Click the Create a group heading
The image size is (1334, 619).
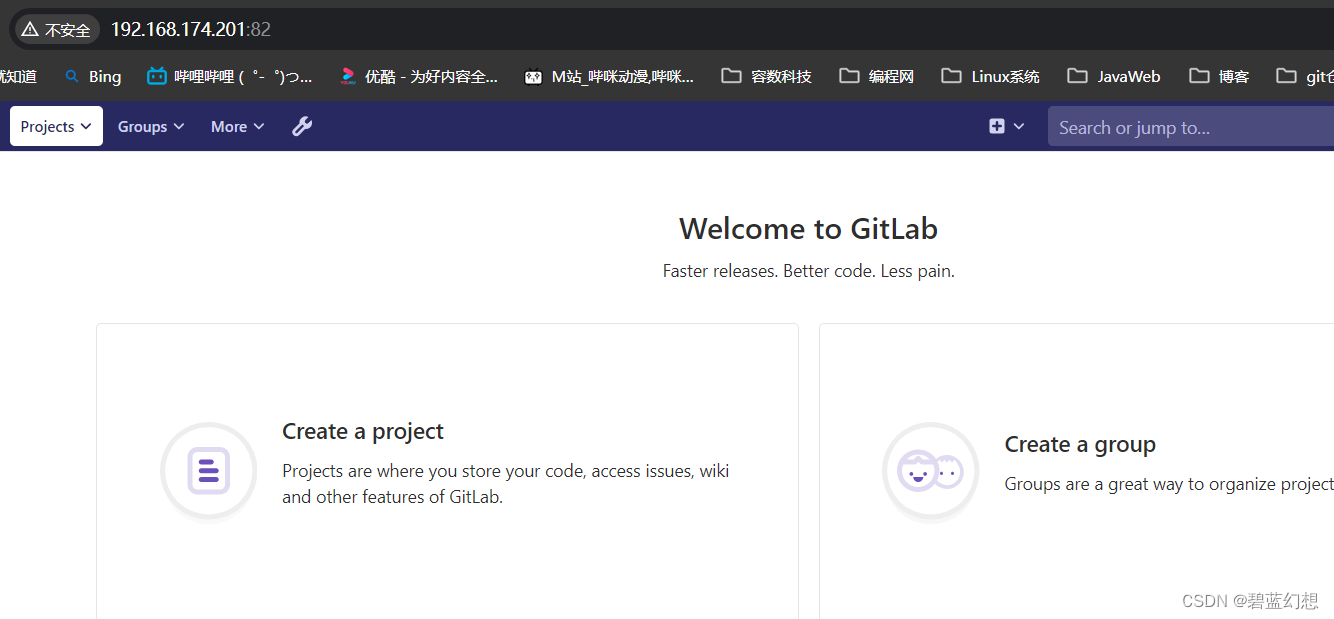(1080, 444)
